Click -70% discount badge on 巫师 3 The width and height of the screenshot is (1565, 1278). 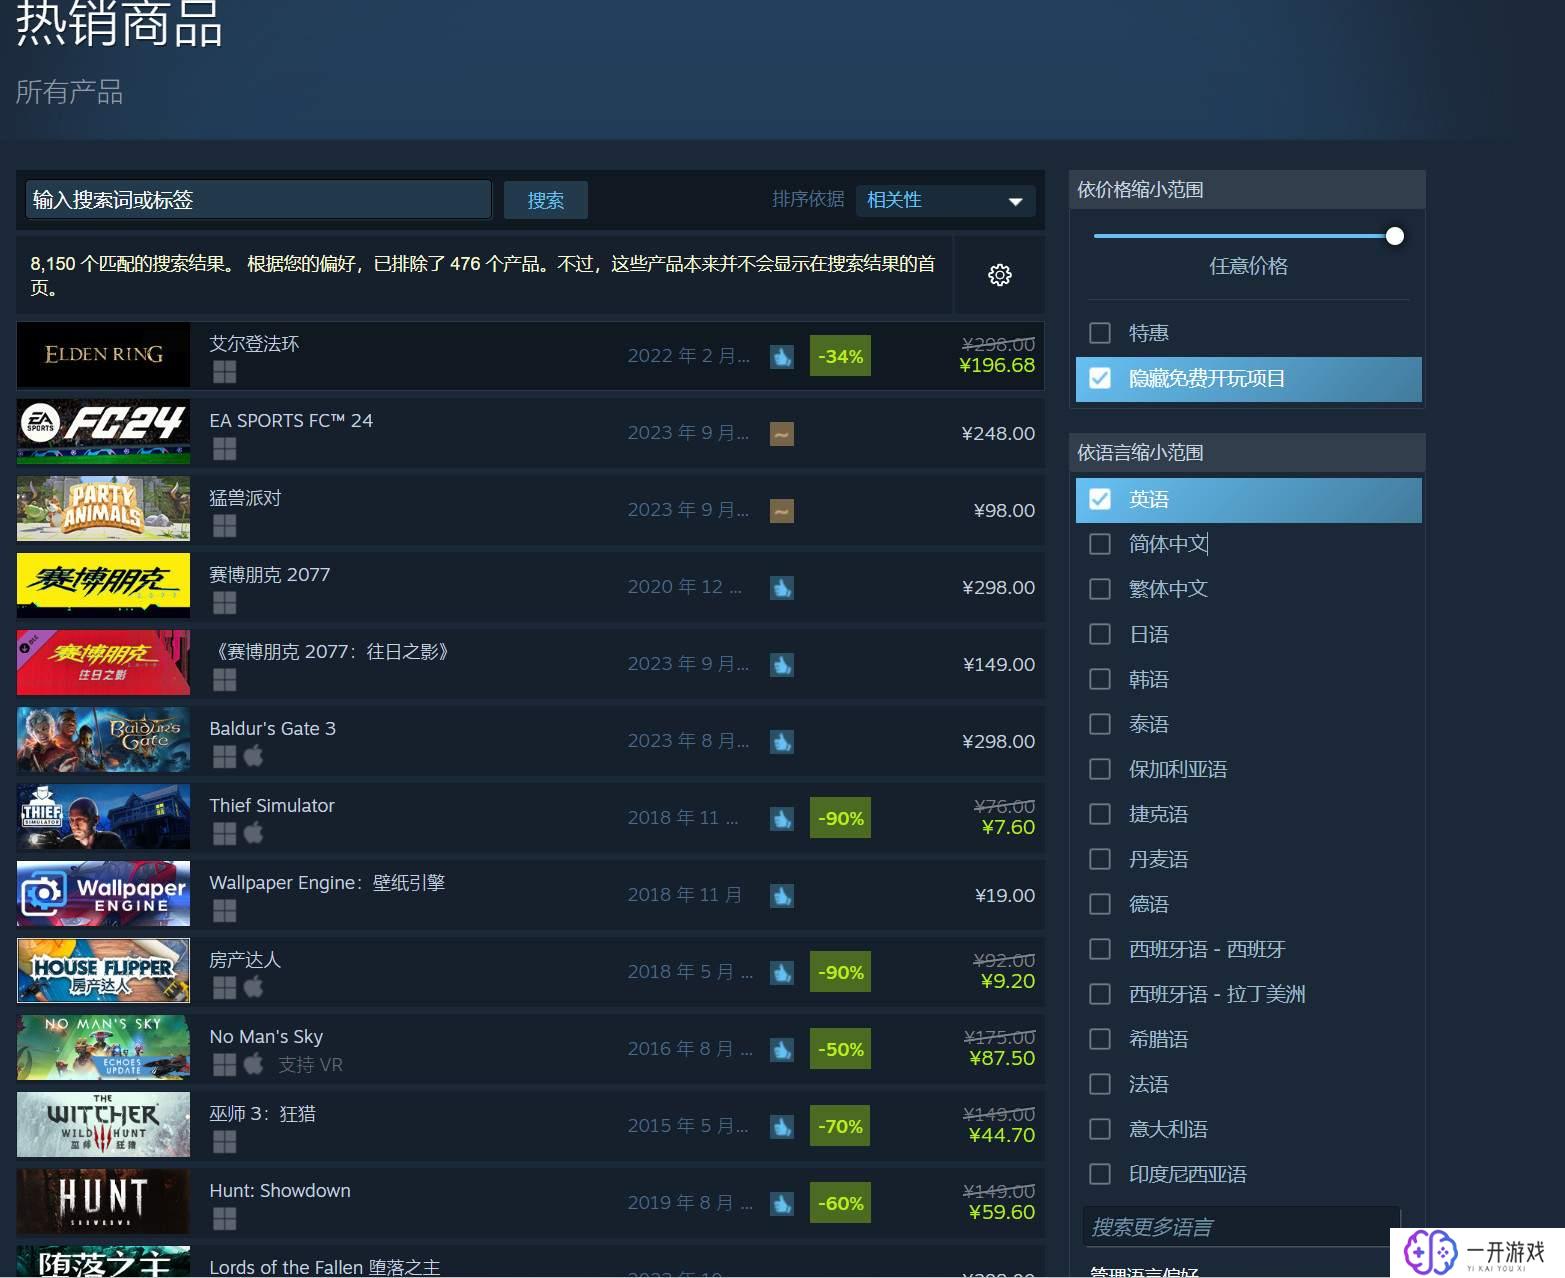pos(840,1126)
